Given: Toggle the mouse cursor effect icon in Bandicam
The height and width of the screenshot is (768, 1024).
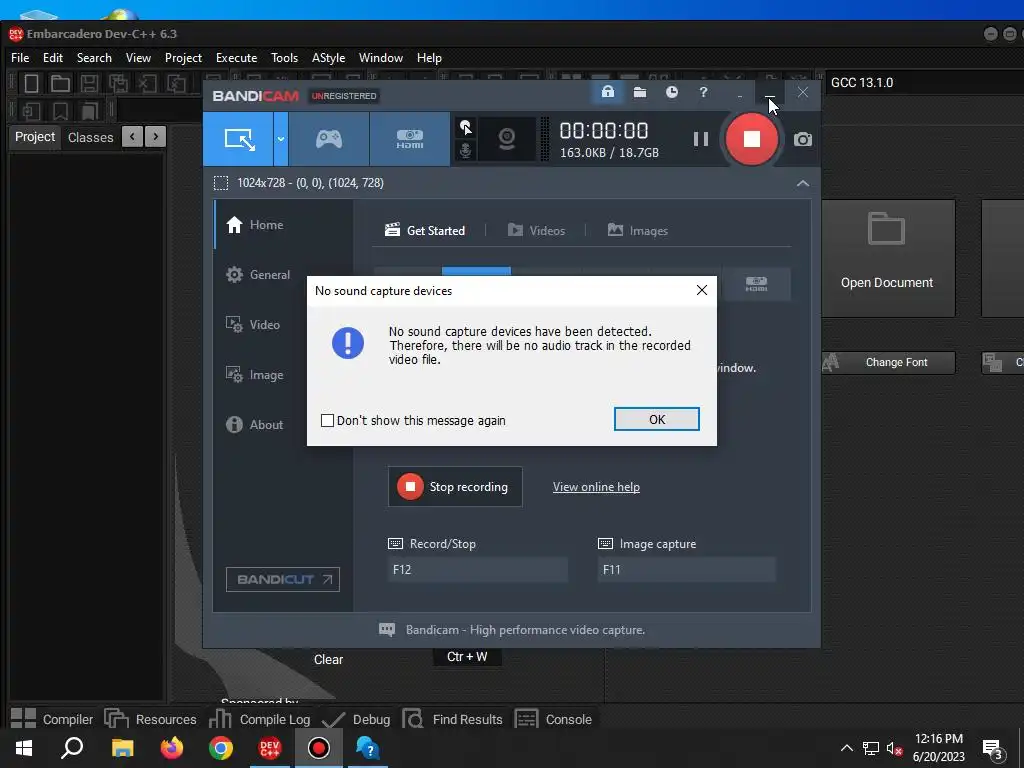Looking at the screenshot, I should coord(465,127).
